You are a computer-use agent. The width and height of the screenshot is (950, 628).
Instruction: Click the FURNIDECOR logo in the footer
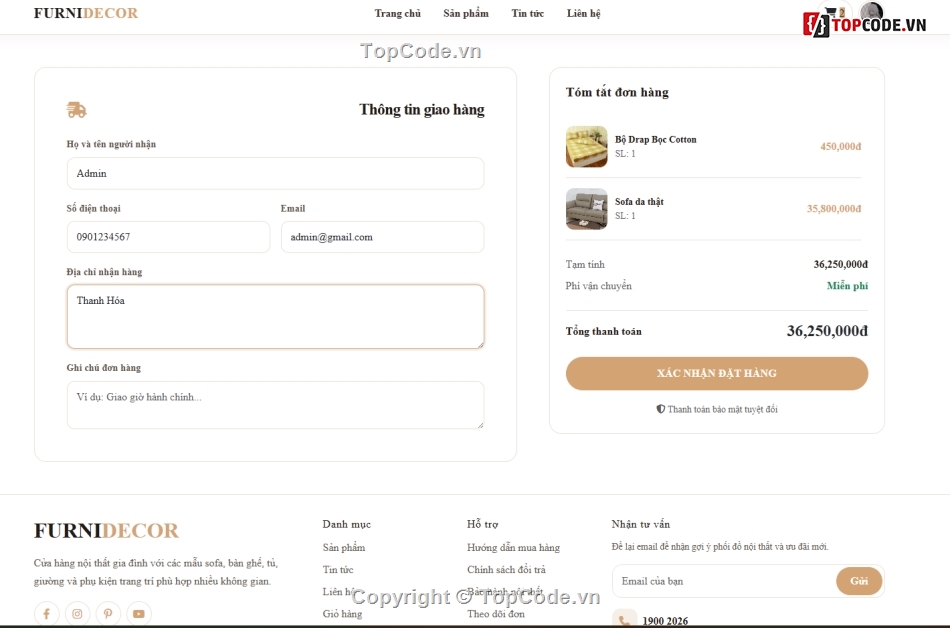click(106, 530)
